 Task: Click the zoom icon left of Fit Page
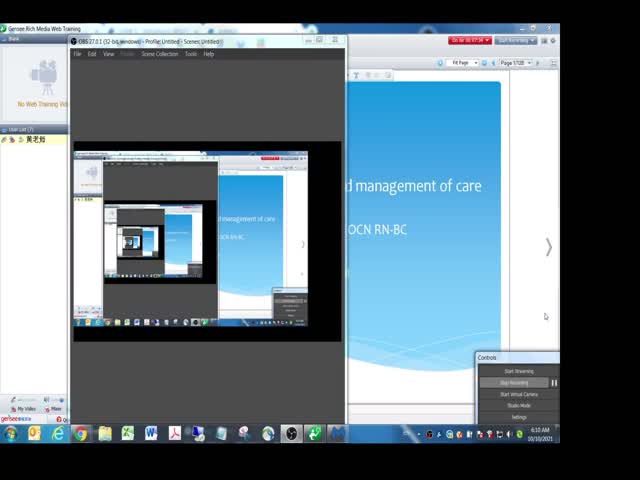tap(440, 63)
